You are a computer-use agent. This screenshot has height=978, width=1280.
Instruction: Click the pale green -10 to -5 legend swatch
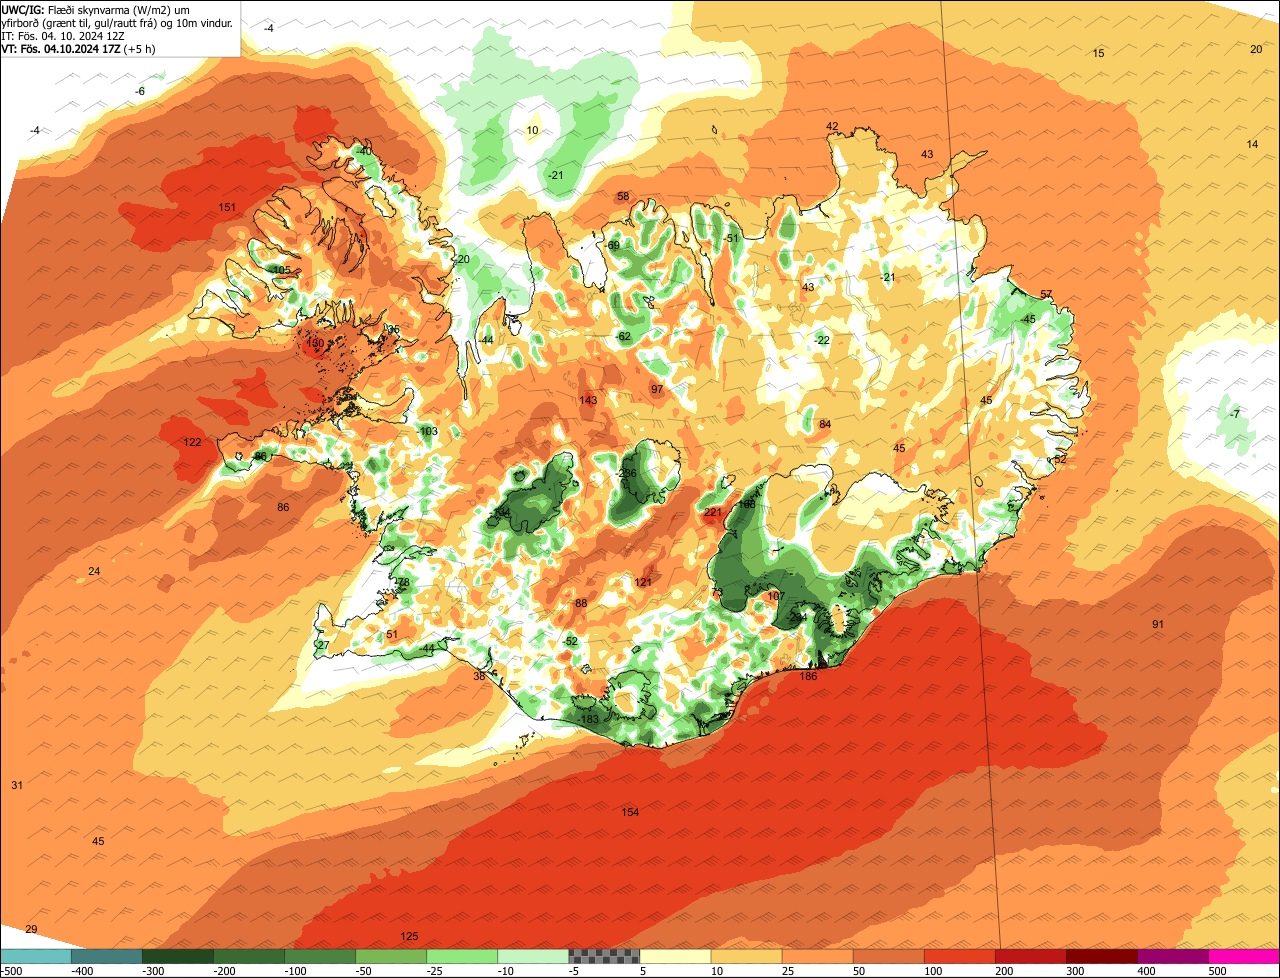click(533, 956)
